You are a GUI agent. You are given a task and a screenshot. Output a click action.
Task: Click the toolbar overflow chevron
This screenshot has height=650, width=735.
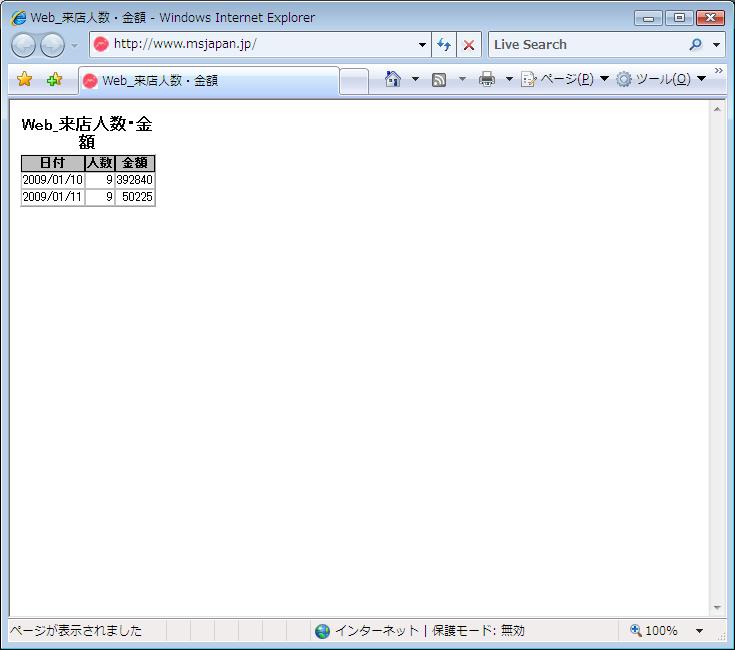[719, 70]
